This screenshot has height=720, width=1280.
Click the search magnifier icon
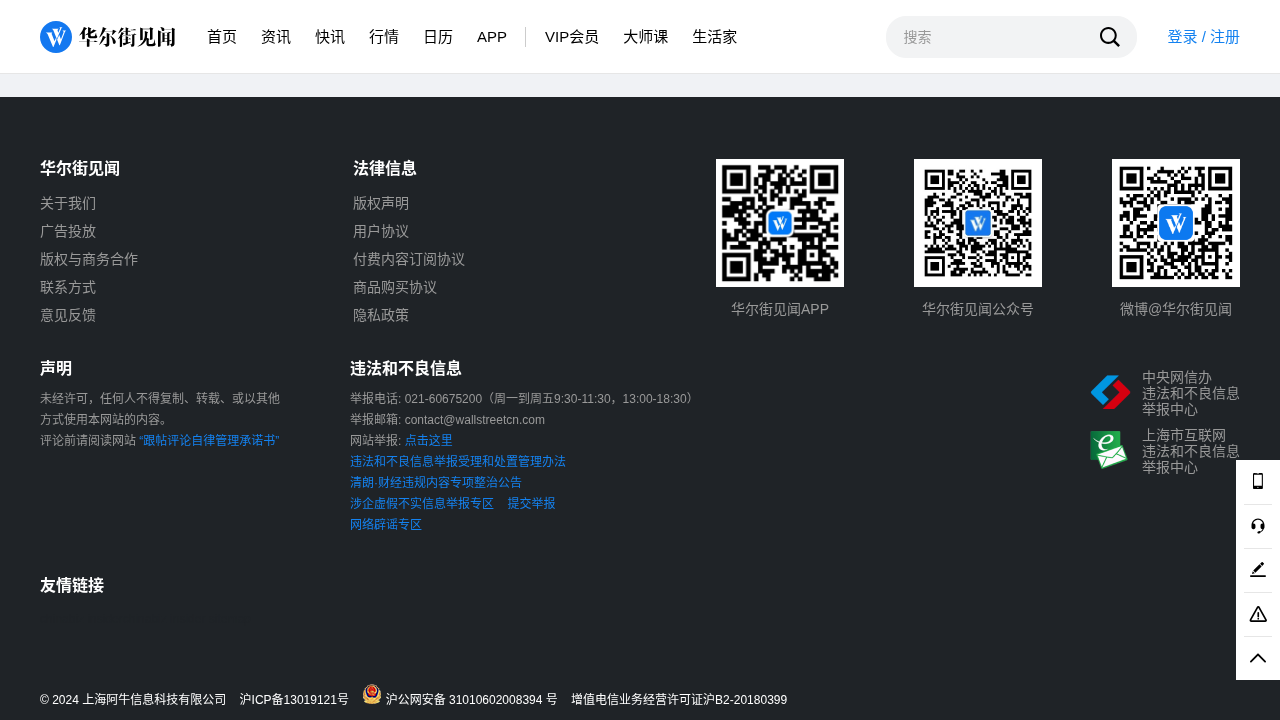[1109, 37]
